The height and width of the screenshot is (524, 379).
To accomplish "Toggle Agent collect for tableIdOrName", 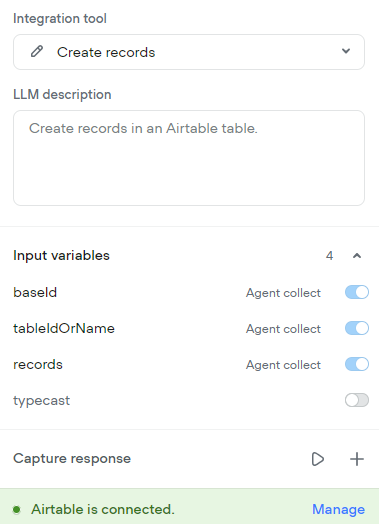I will [357, 328].
